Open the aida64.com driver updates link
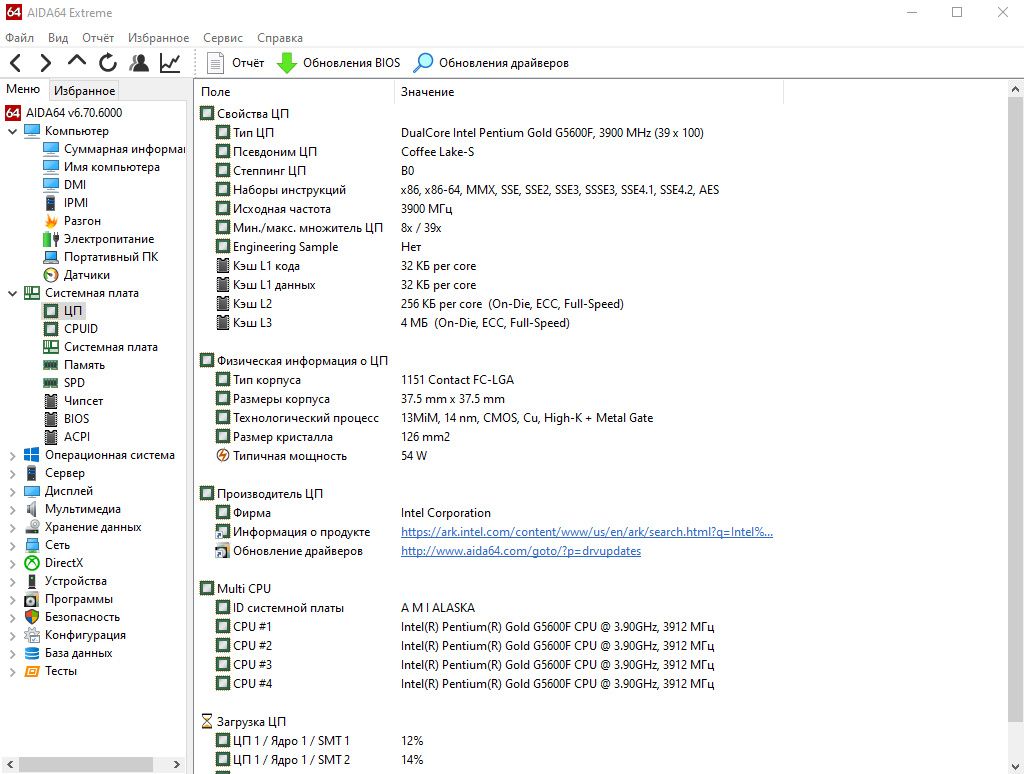1024x774 pixels. point(520,551)
